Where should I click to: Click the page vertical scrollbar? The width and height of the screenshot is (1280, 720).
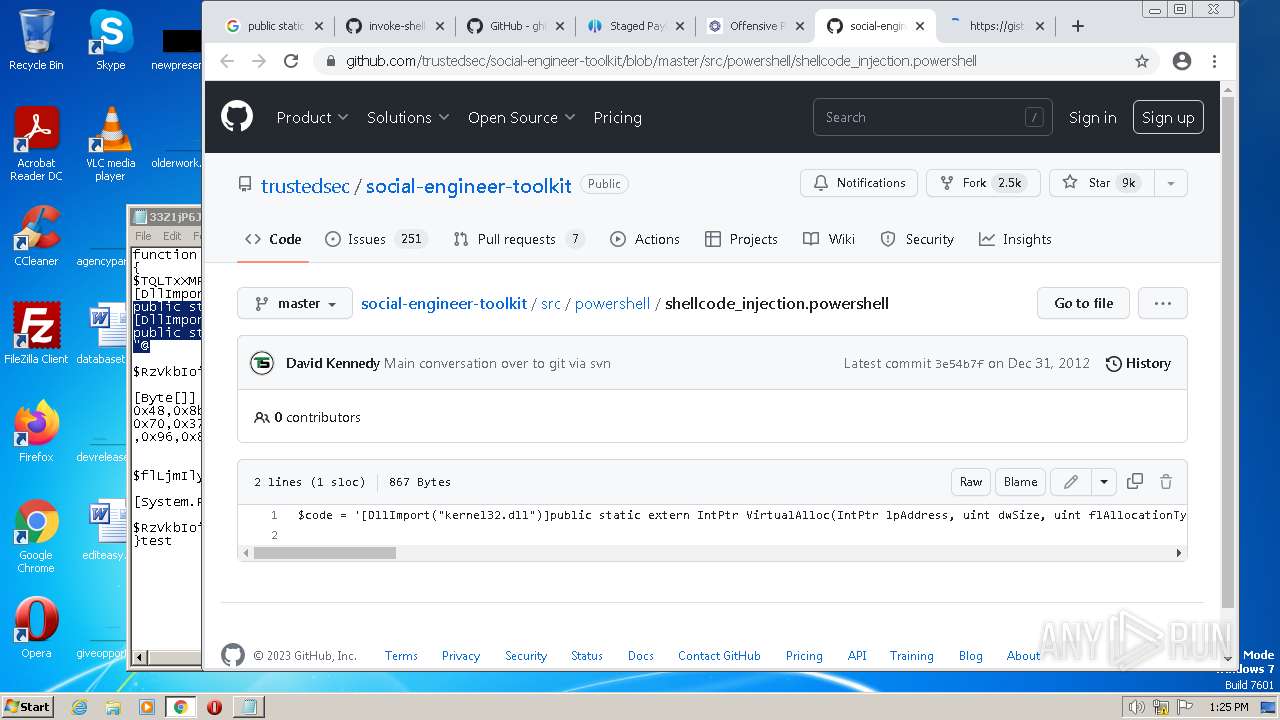pyautogui.click(x=1228, y=352)
